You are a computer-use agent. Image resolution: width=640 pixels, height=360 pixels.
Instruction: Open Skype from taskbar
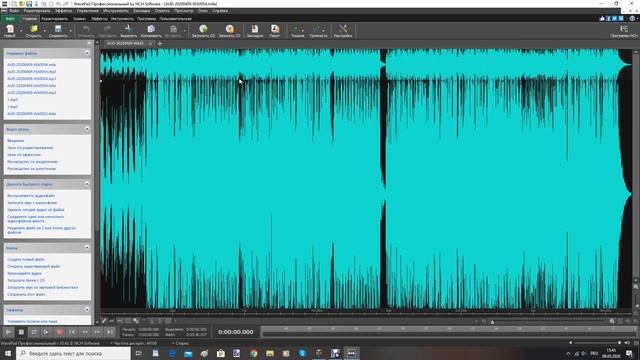[302, 353]
